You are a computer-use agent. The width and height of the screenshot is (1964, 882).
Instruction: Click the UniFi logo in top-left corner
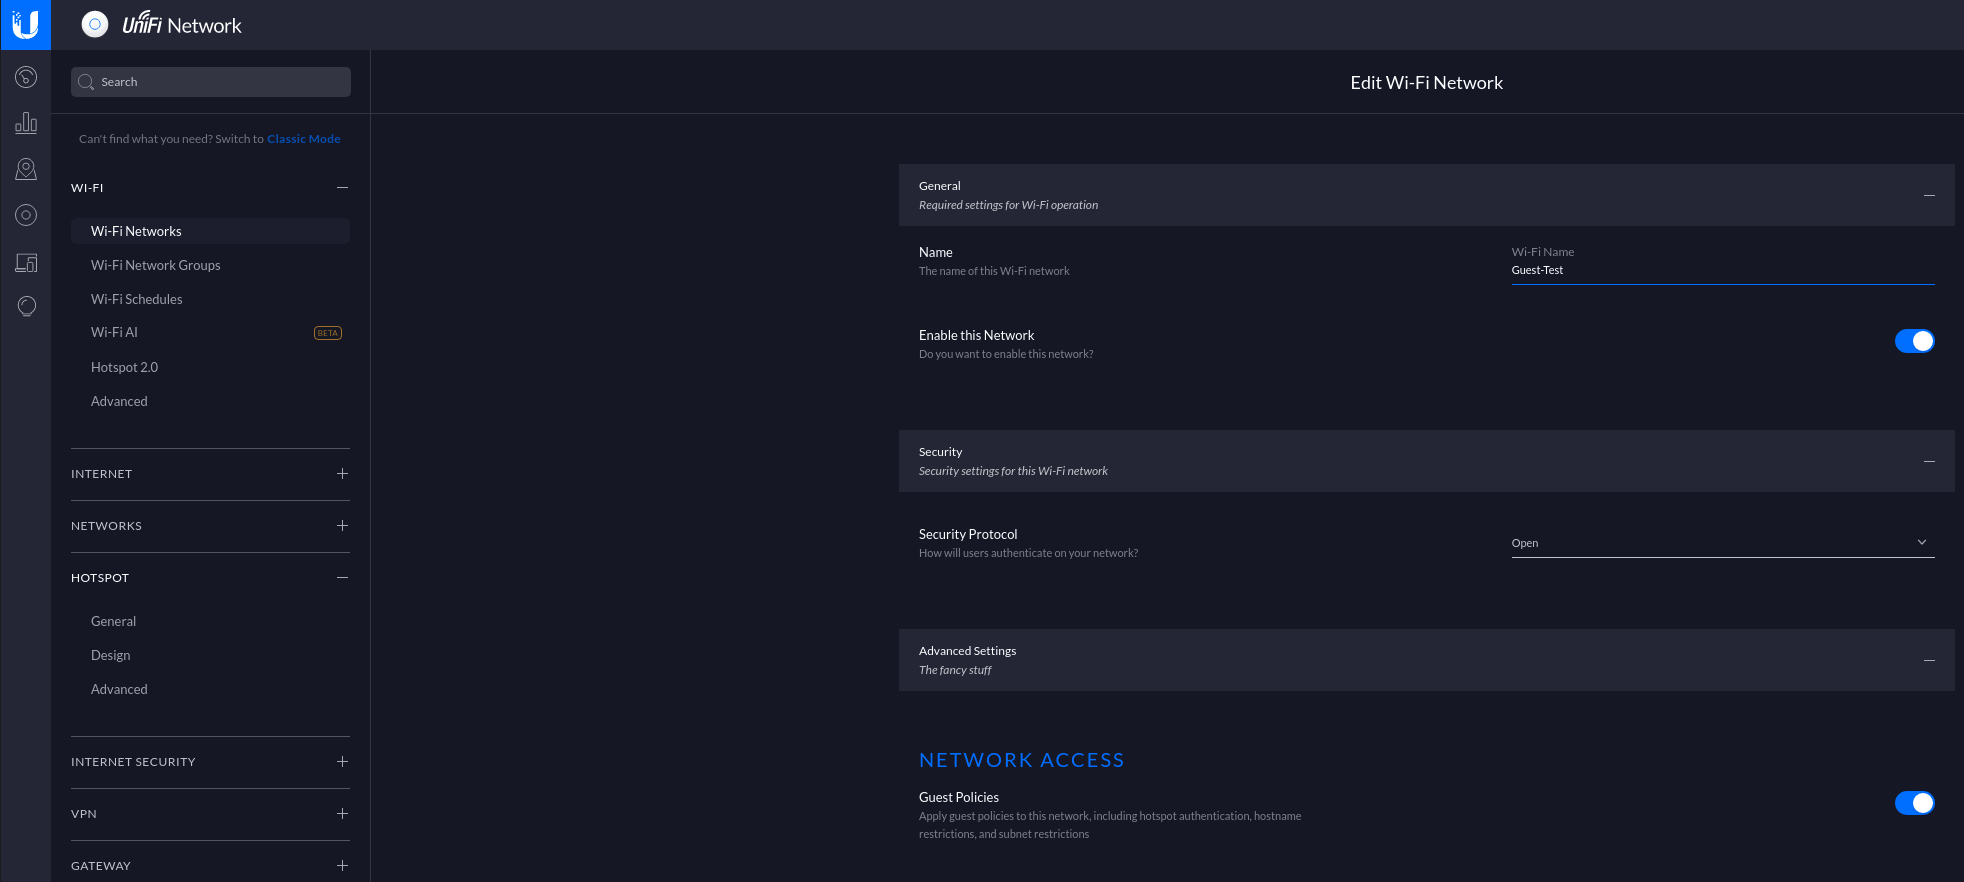coord(25,24)
